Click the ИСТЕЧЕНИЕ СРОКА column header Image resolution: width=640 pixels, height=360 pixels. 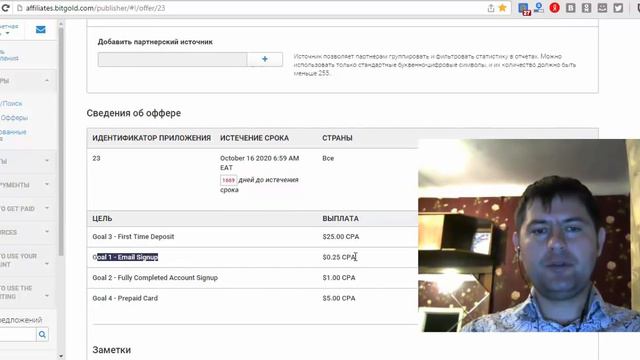point(254,138)
